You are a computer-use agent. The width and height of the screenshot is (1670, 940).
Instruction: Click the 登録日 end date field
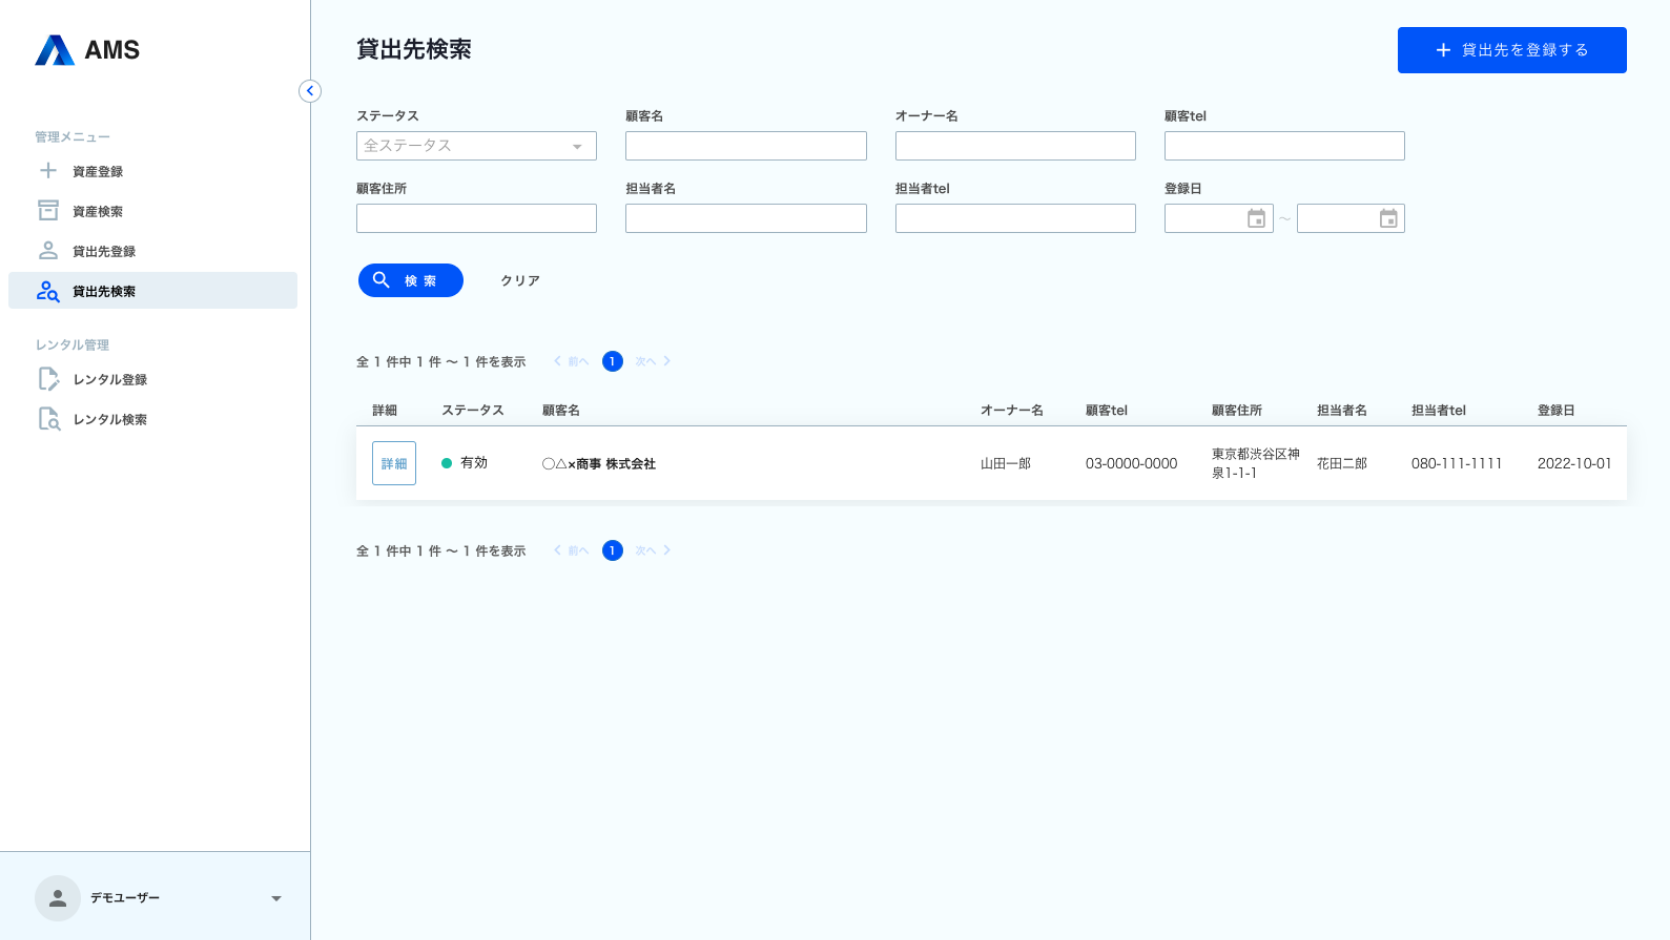[1350, 218]
